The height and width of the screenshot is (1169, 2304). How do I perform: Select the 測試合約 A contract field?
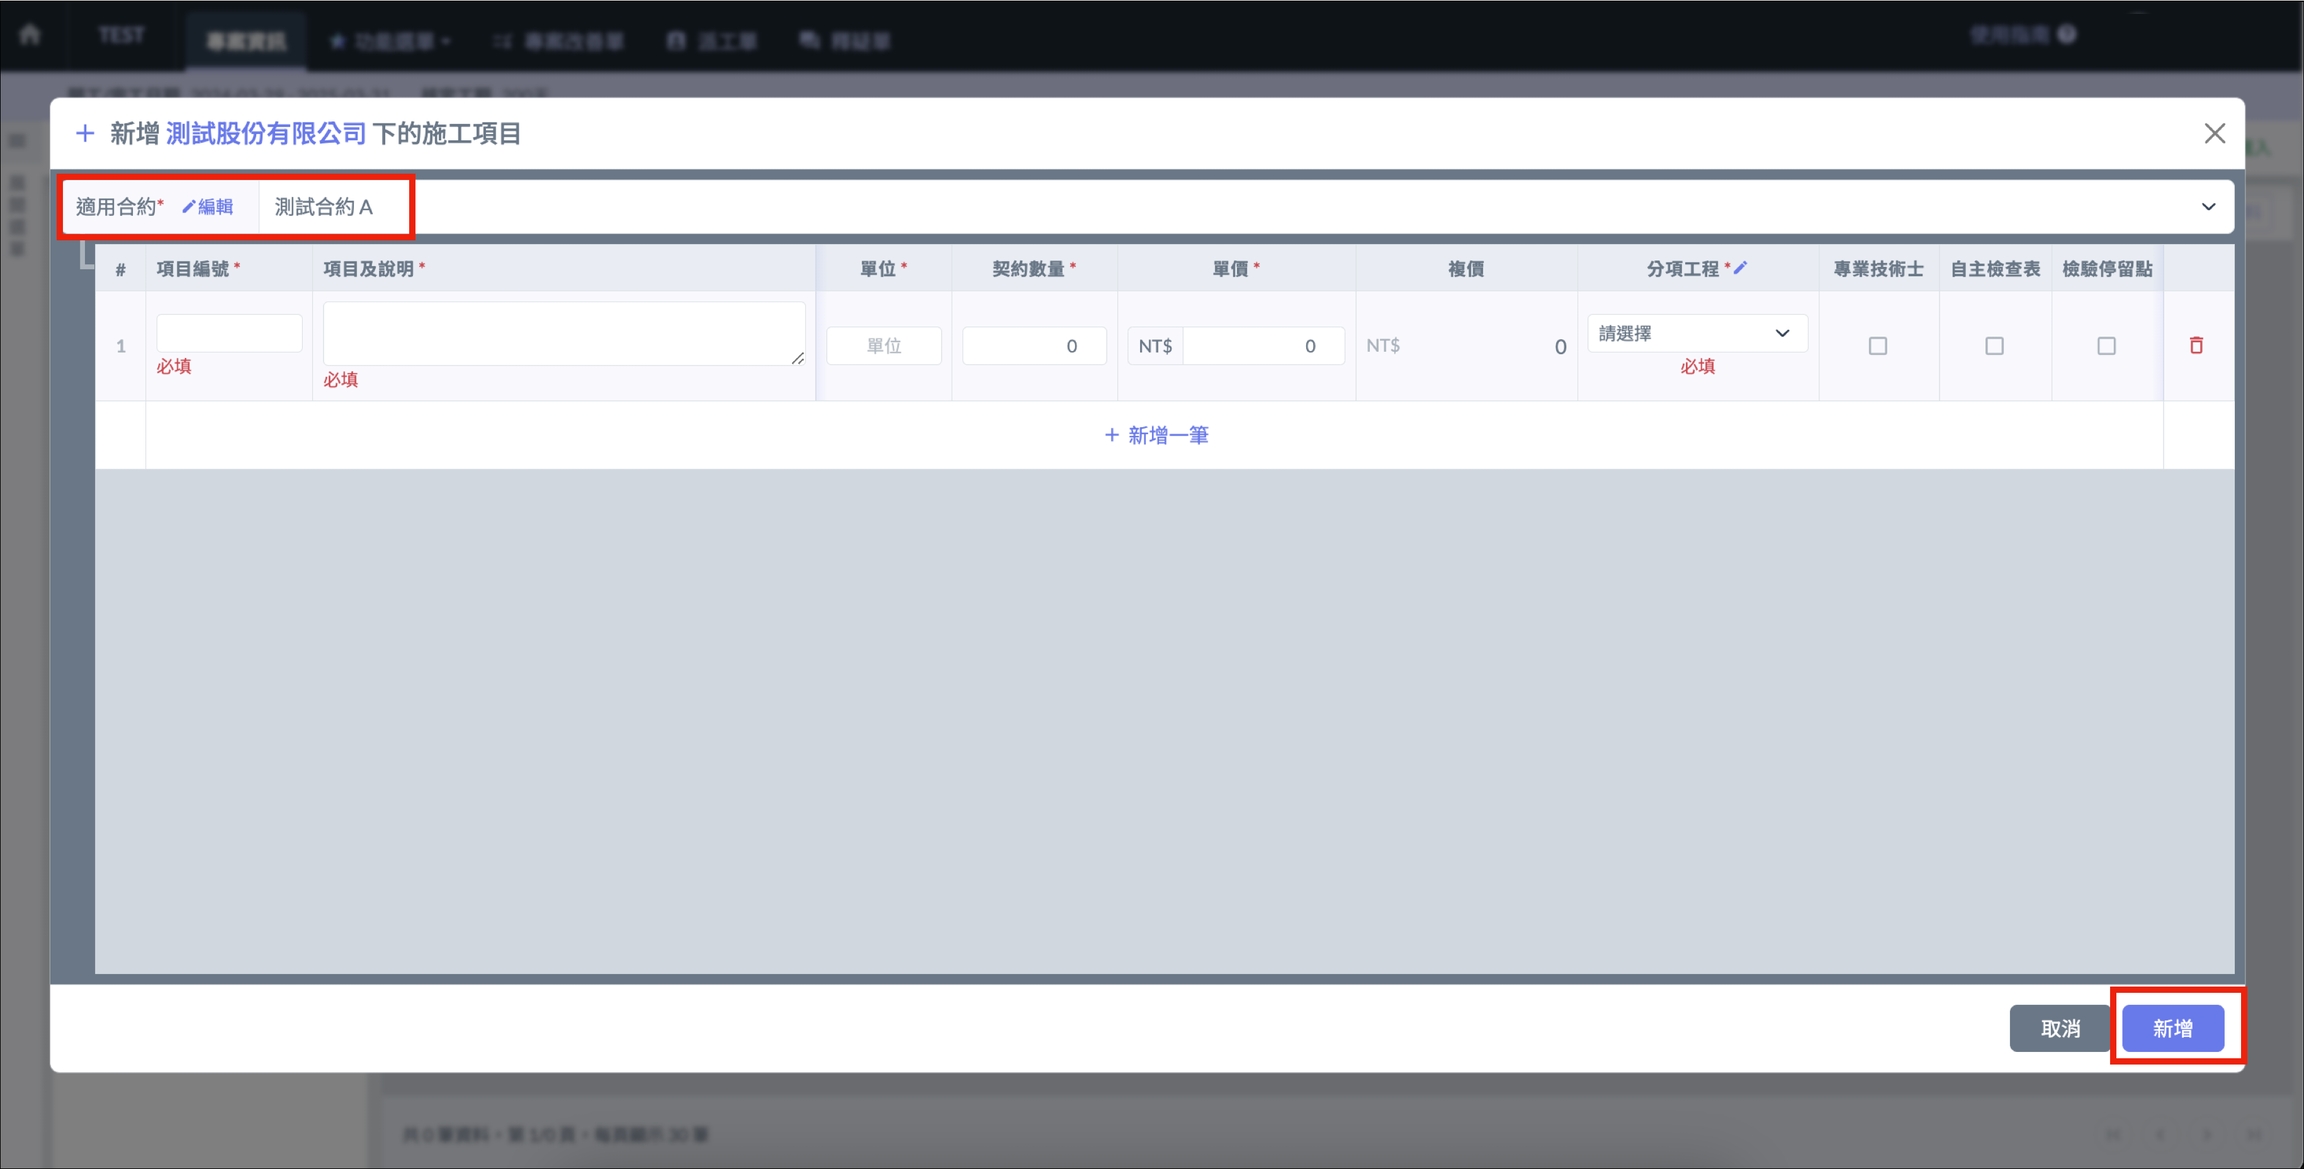click(324, 207)
